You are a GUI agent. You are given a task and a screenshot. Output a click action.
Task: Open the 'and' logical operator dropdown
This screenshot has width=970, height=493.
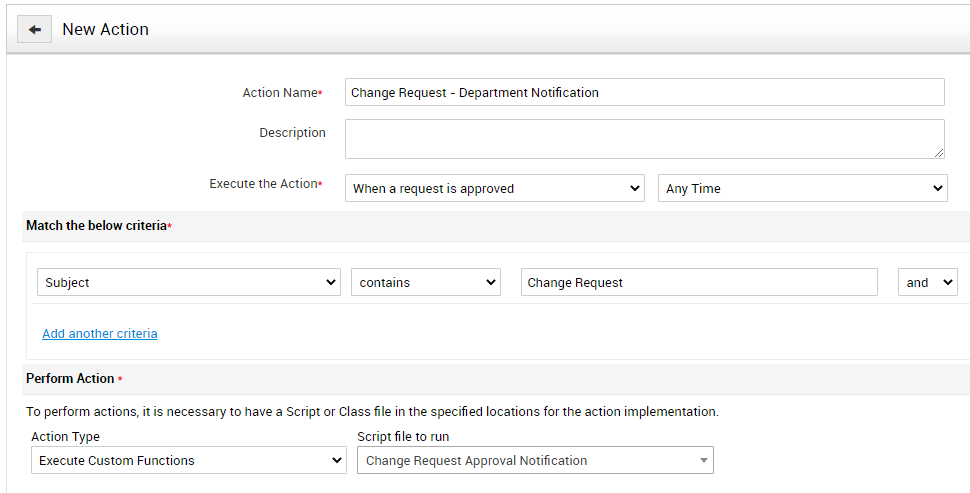click(927, 283)
